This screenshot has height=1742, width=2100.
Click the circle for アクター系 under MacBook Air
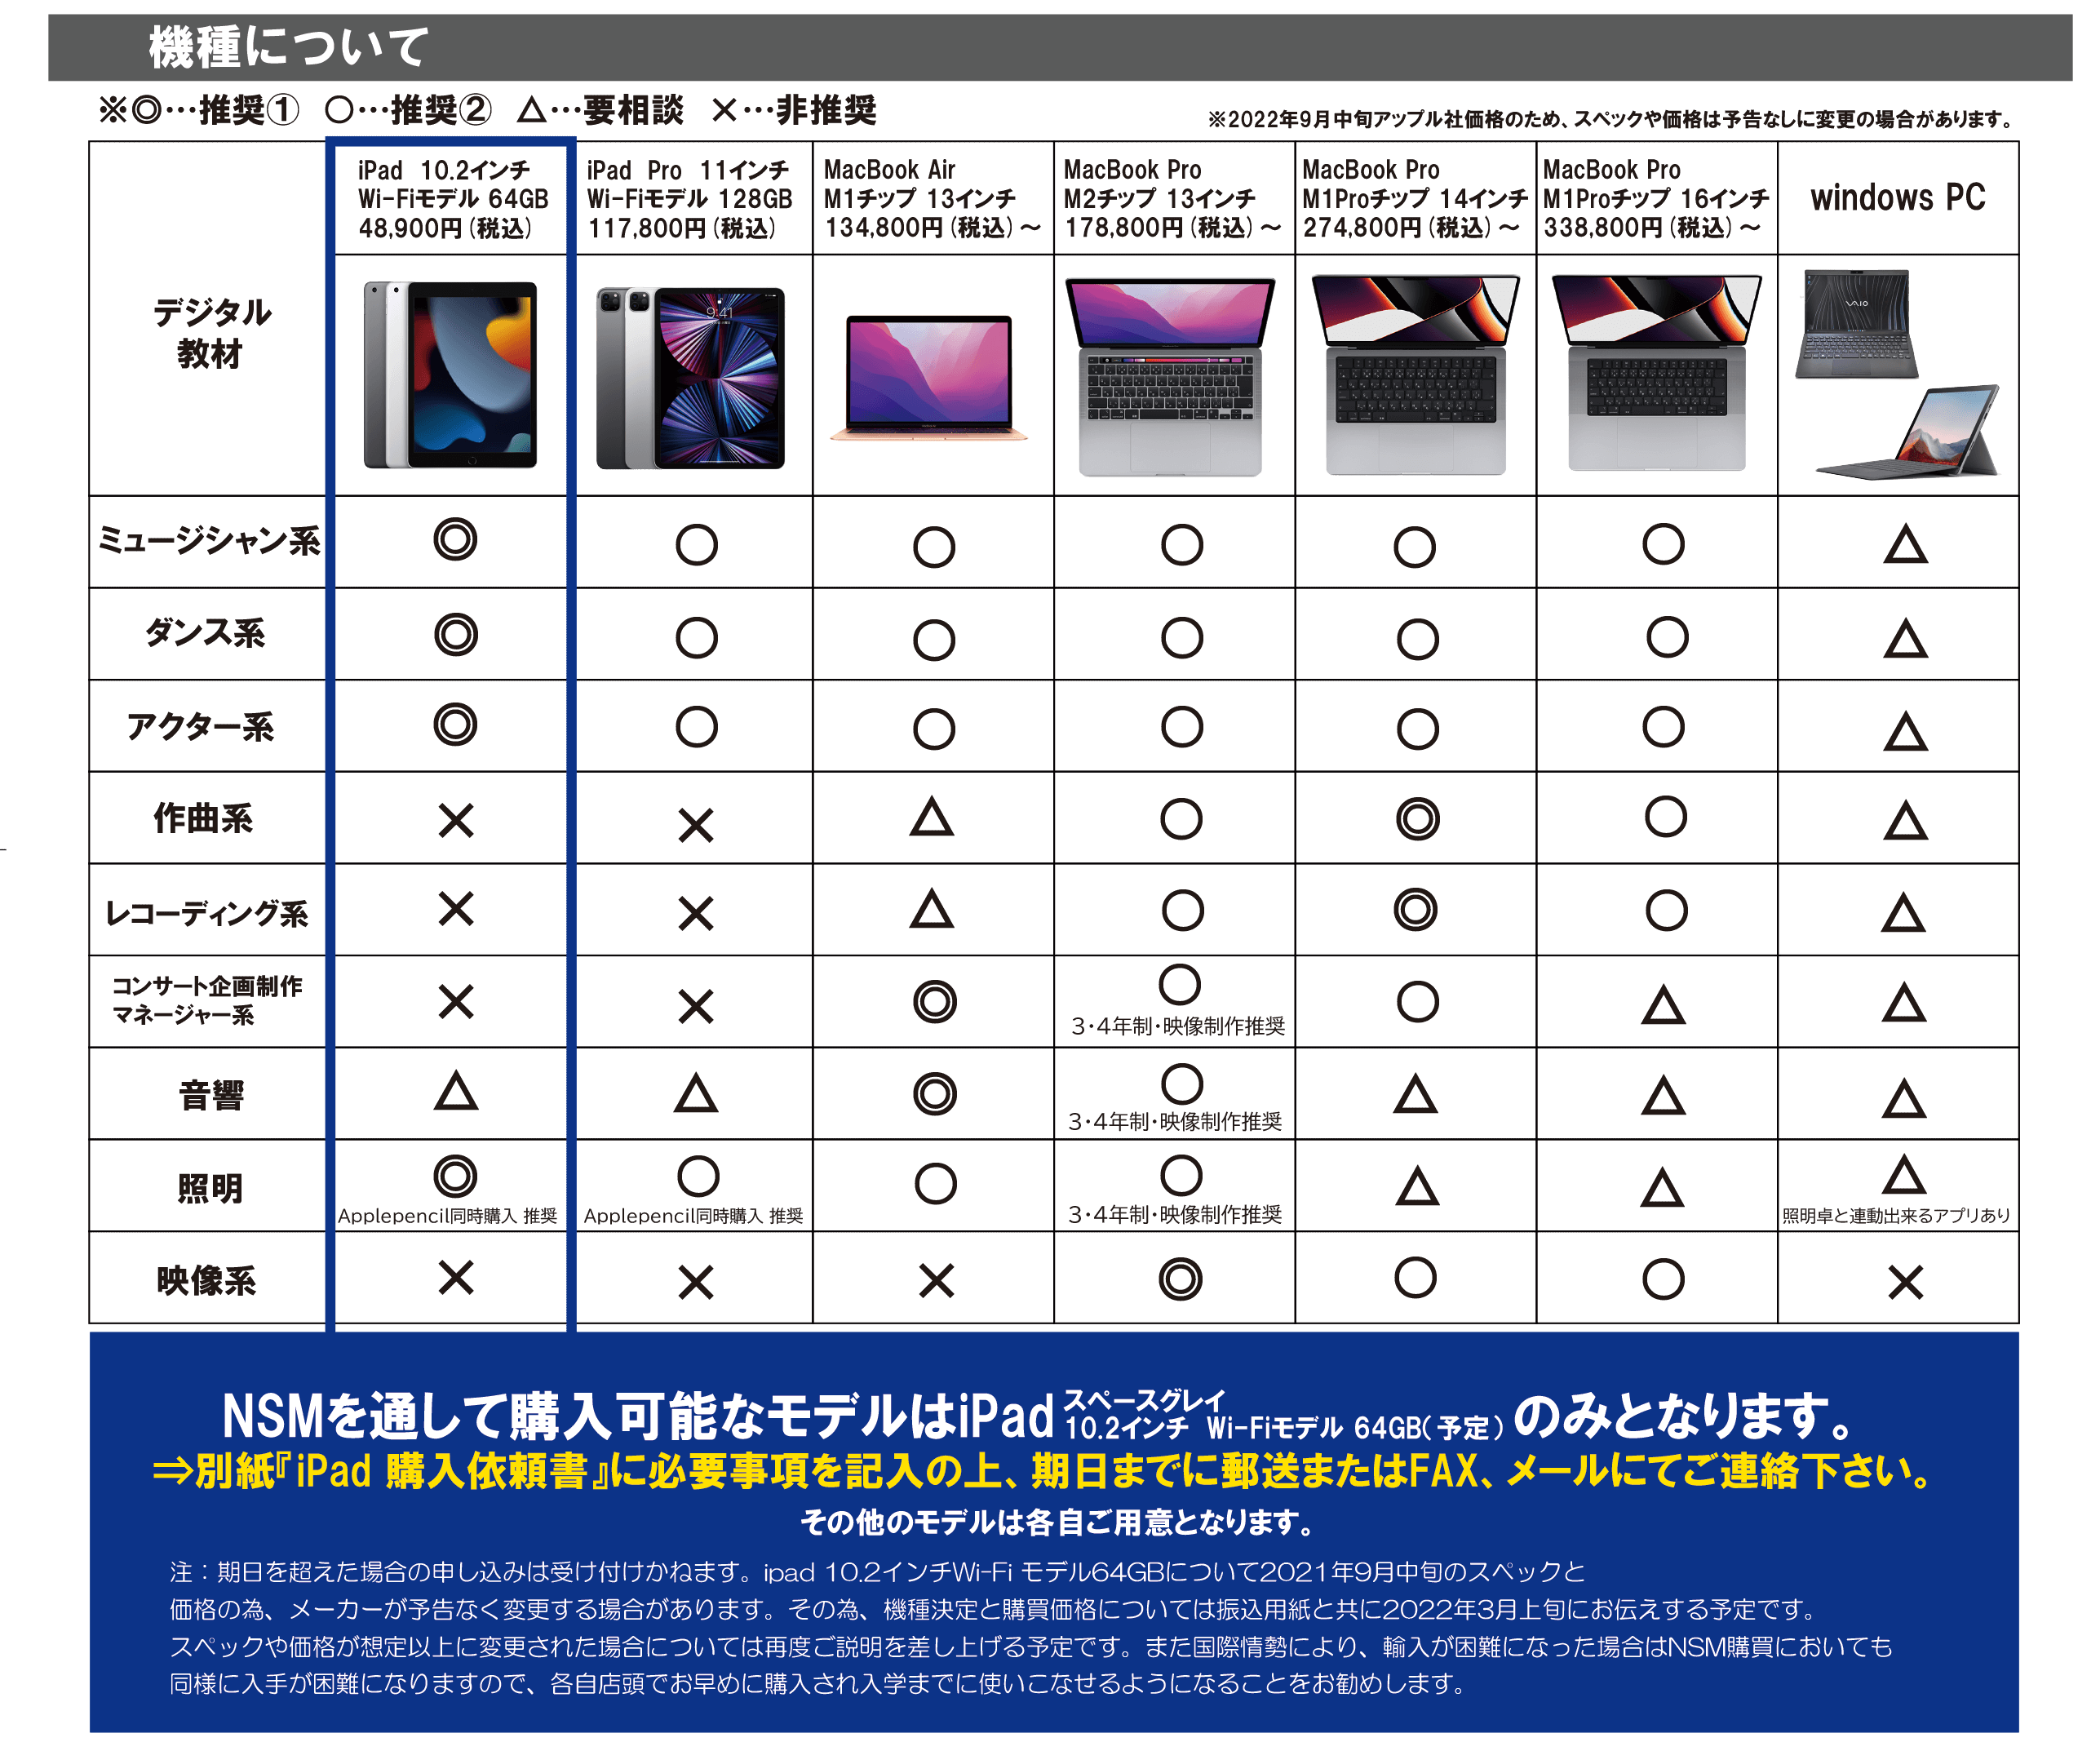click(934, 729)
